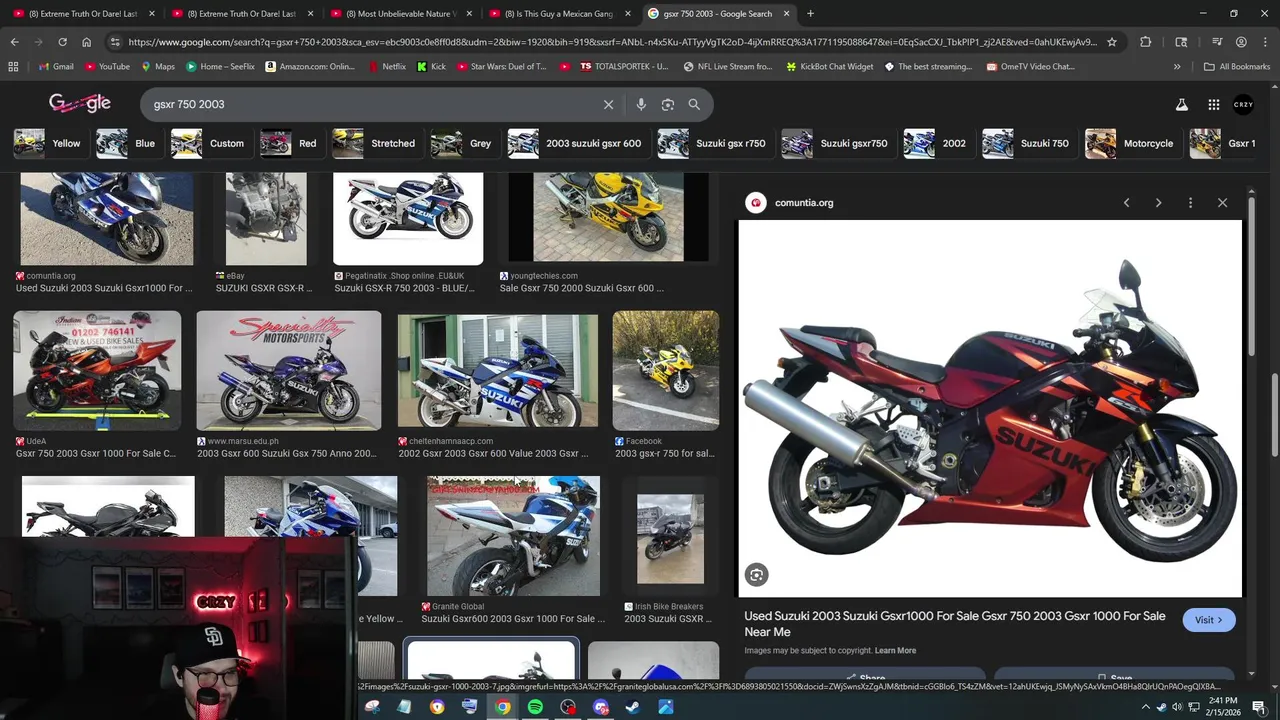Open the UdeA orange bike thumbnail

97,370
